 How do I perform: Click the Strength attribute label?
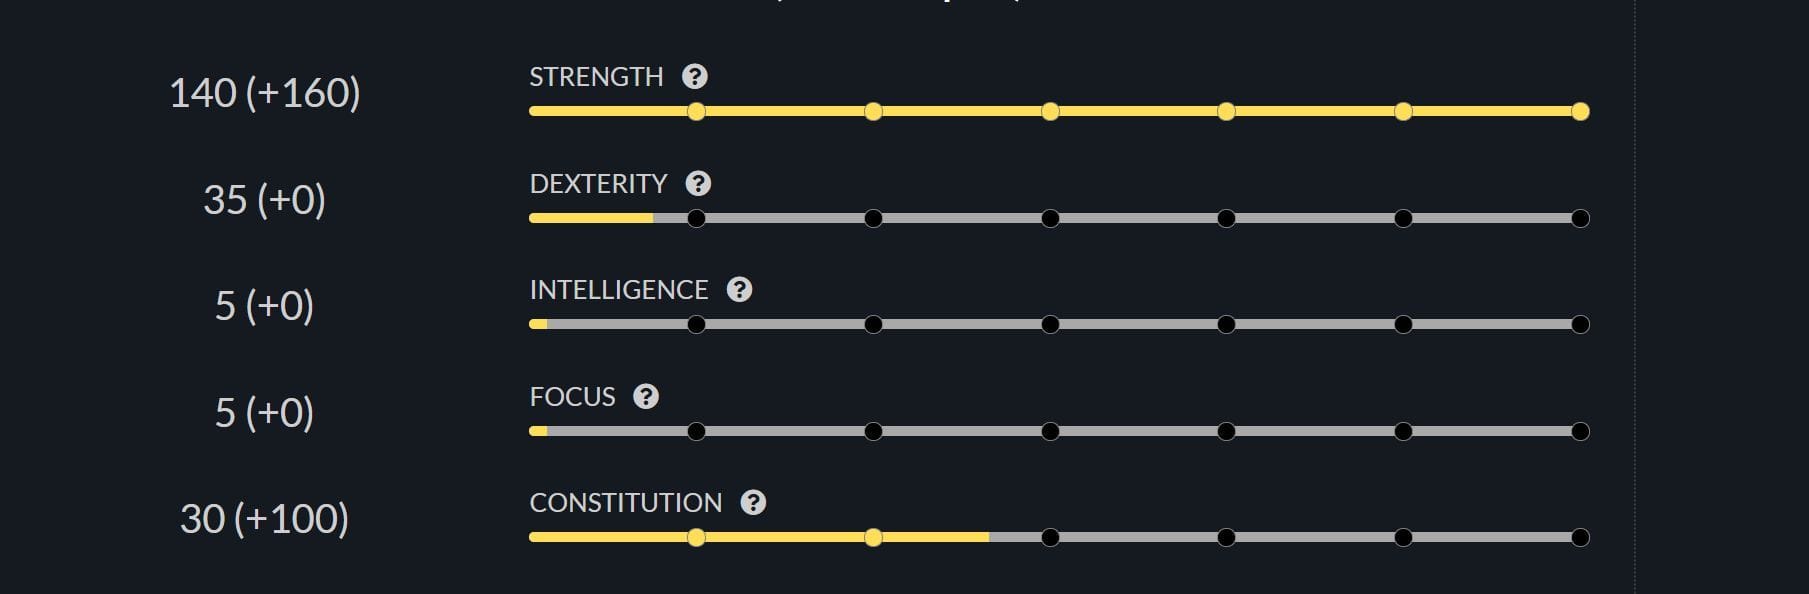point(595,74)
